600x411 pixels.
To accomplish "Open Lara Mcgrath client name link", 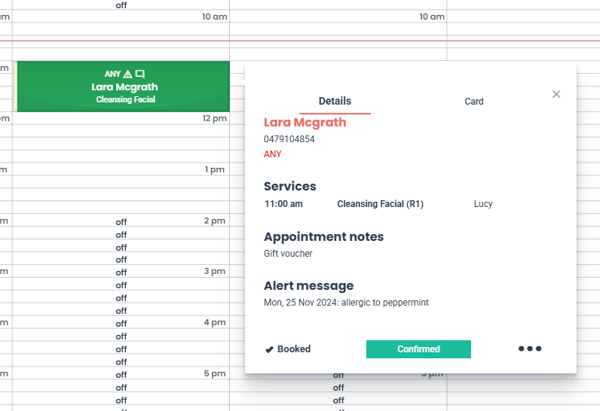I will coord(305,122).
